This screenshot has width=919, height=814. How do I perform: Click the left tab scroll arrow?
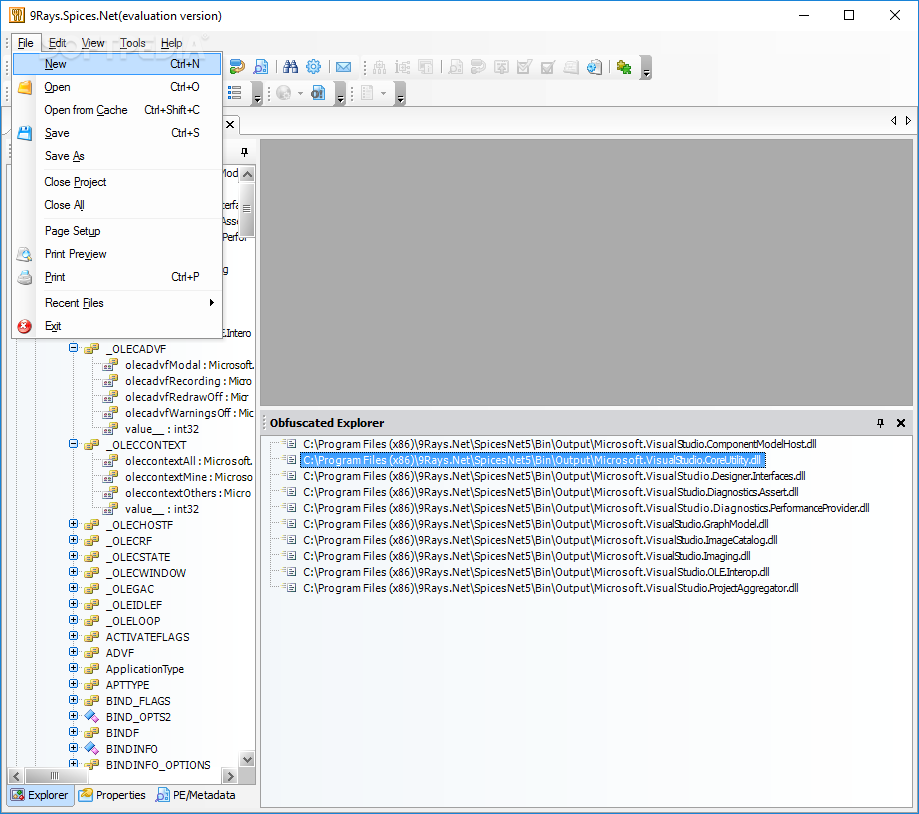[x=893, y=120]
